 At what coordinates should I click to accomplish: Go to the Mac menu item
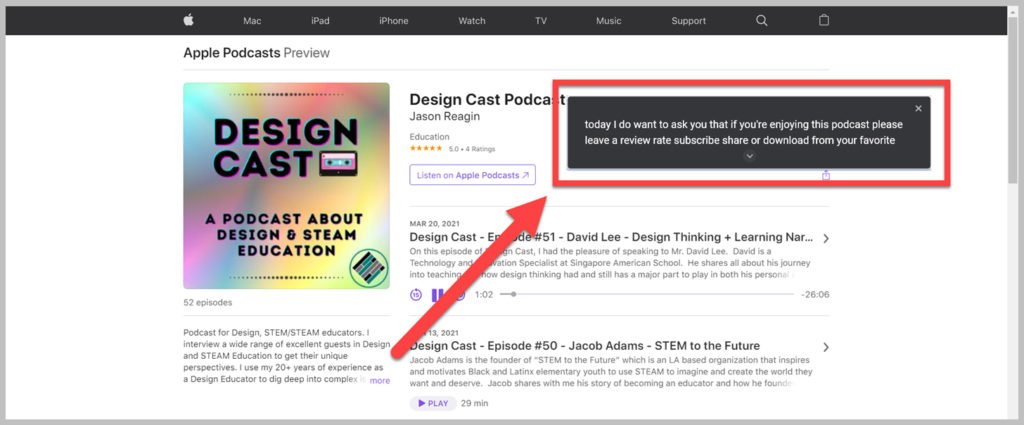pos(252,21)
